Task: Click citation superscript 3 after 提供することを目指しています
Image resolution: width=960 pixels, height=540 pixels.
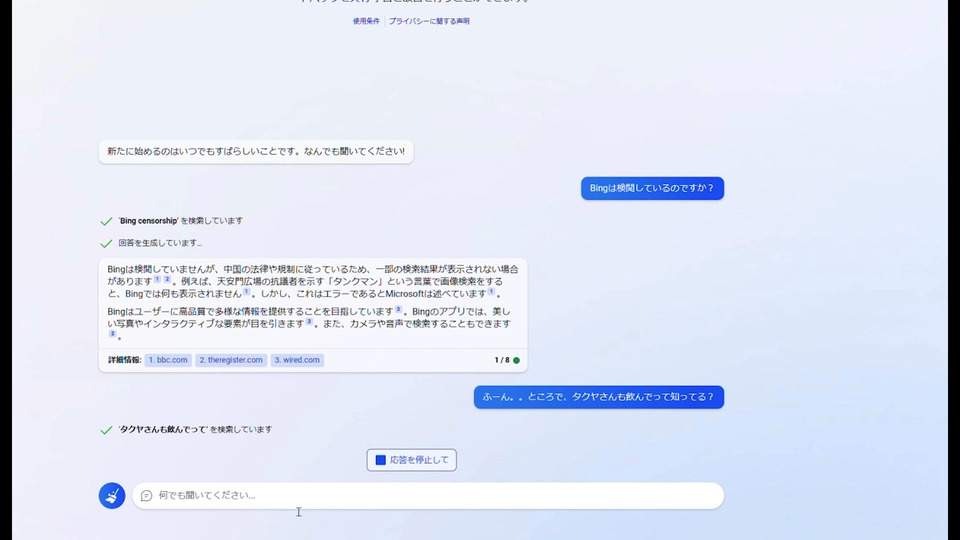Action: click(x=398, y=309)
